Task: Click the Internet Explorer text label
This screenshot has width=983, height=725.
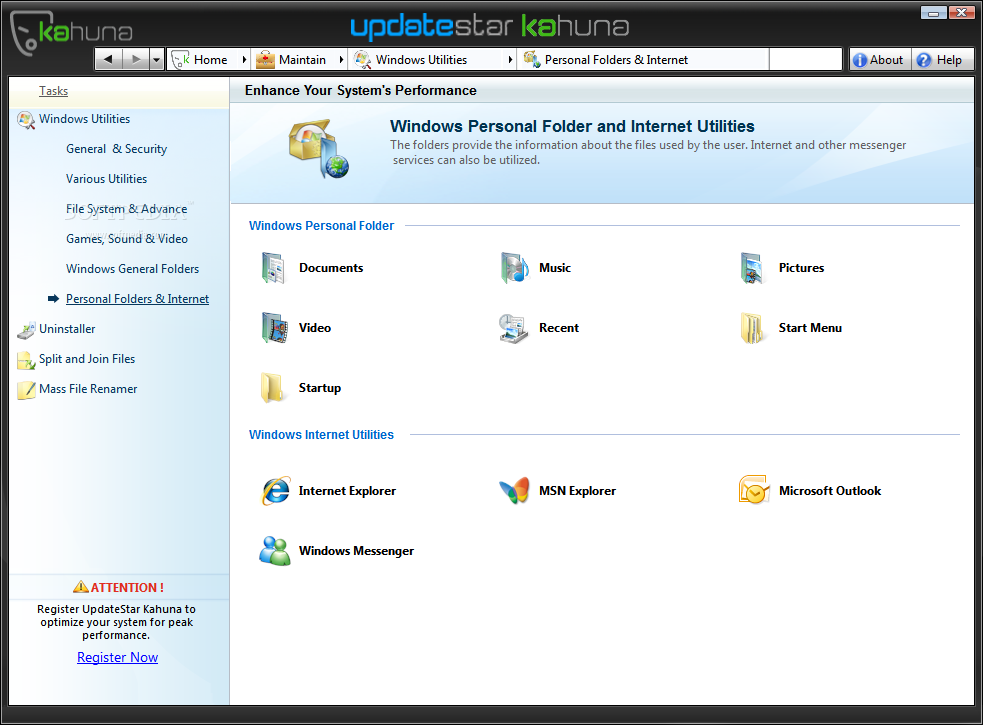Action: [x=347, y=491]
